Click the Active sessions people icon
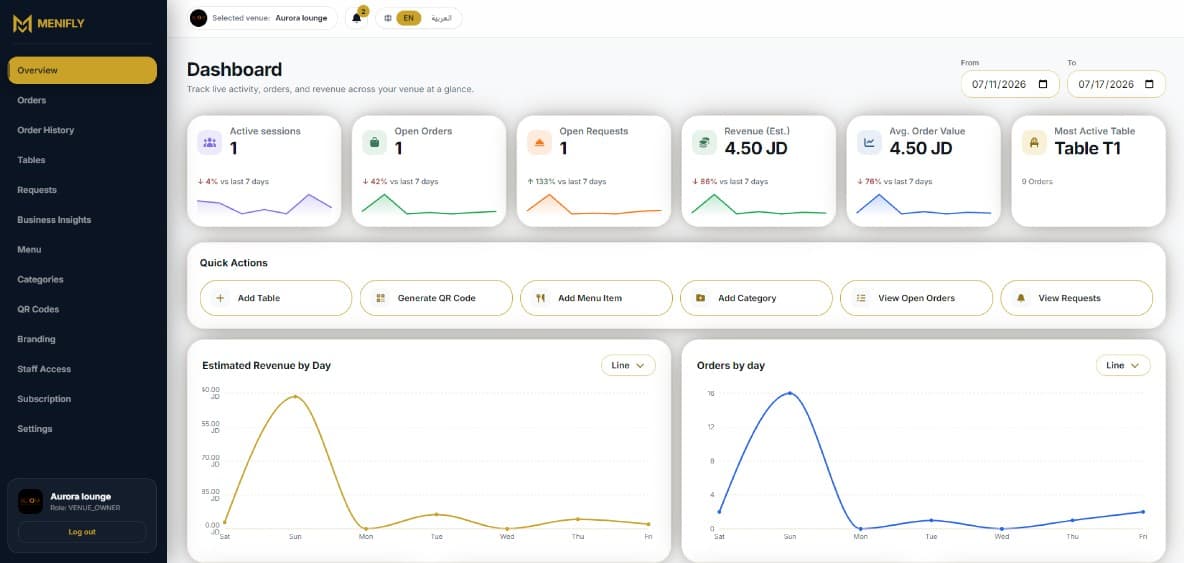Screen dimensions: 1184x563 209,142
